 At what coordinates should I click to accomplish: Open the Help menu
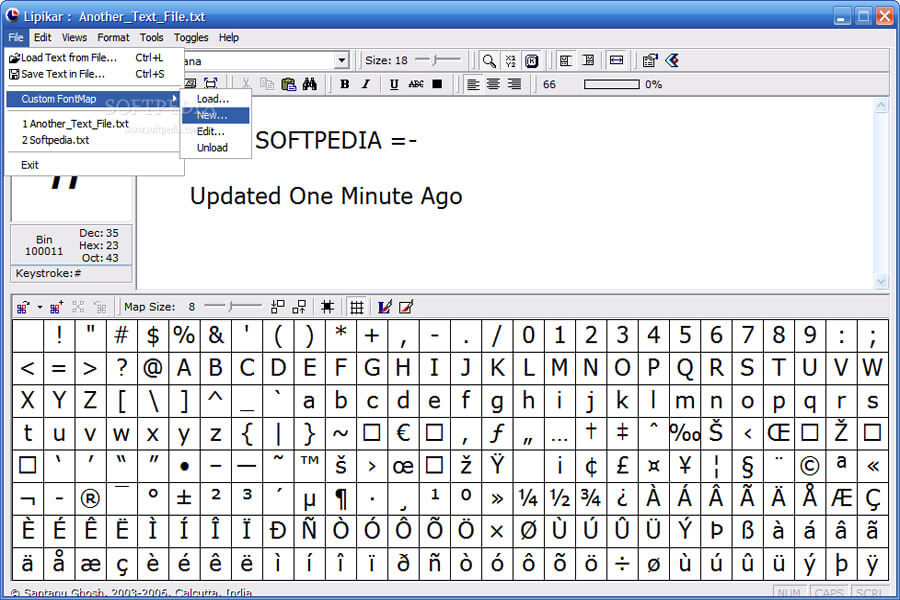click(x=228, y=37)
